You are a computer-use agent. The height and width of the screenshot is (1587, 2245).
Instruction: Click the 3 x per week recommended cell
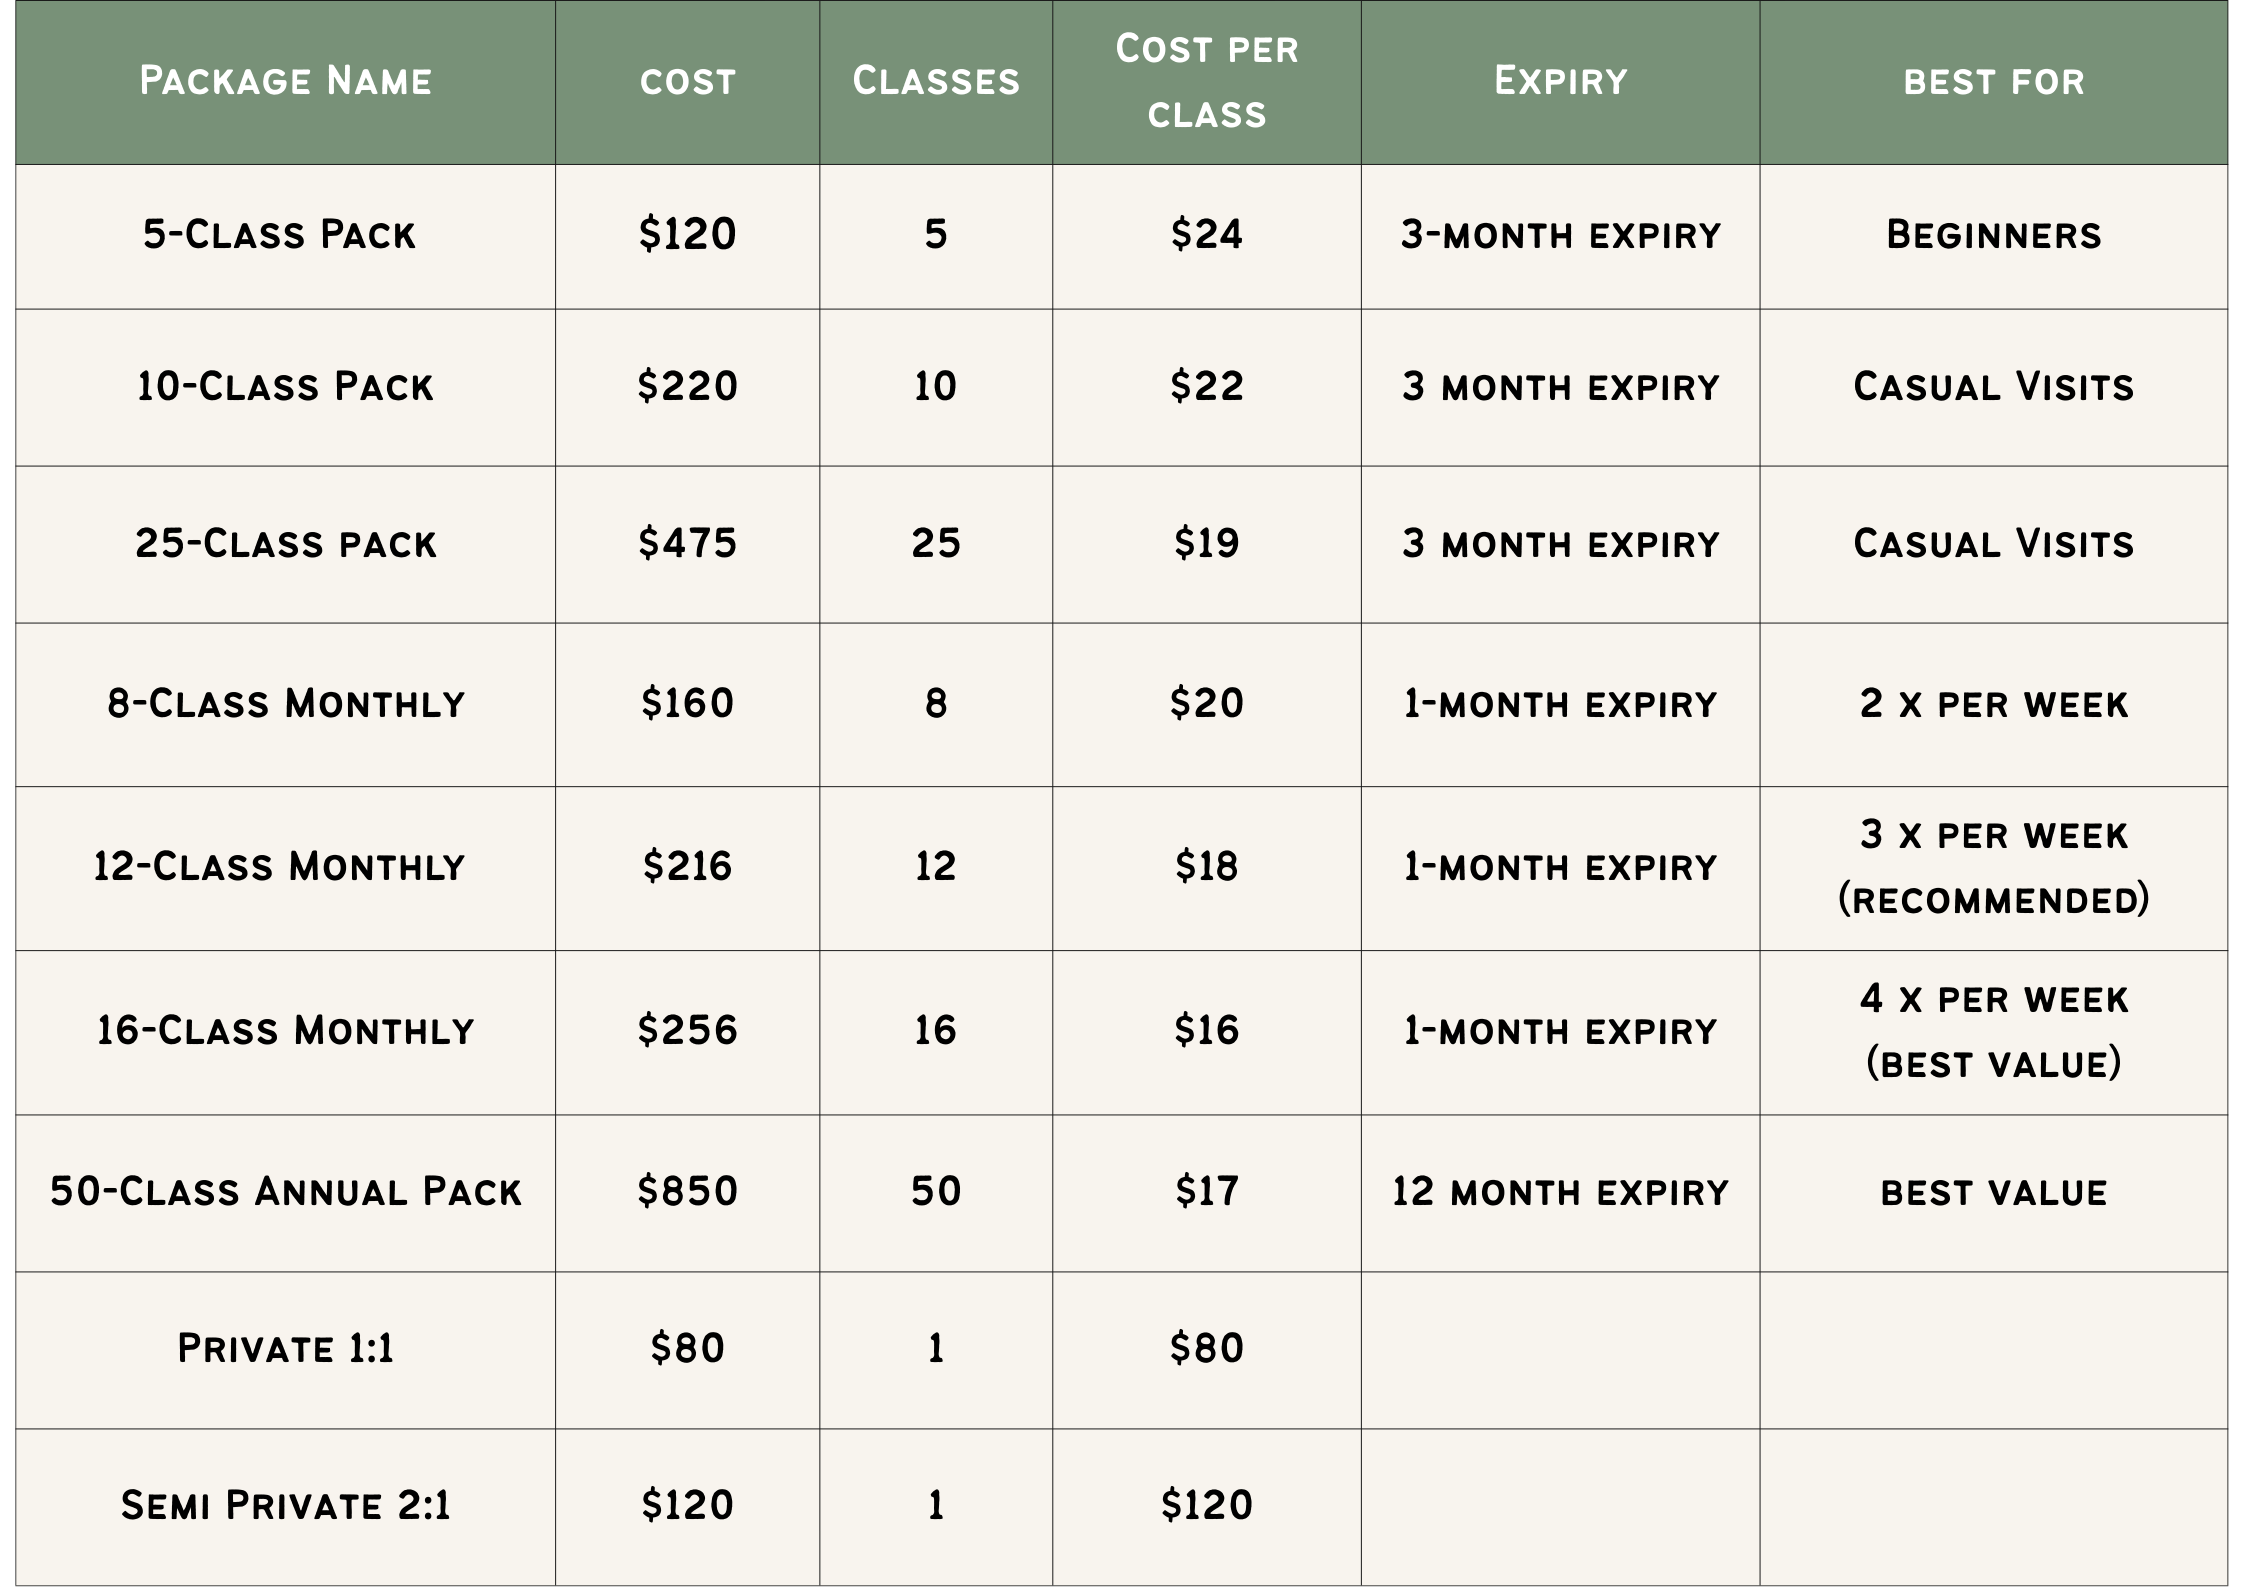click(x=1993, y=867)
